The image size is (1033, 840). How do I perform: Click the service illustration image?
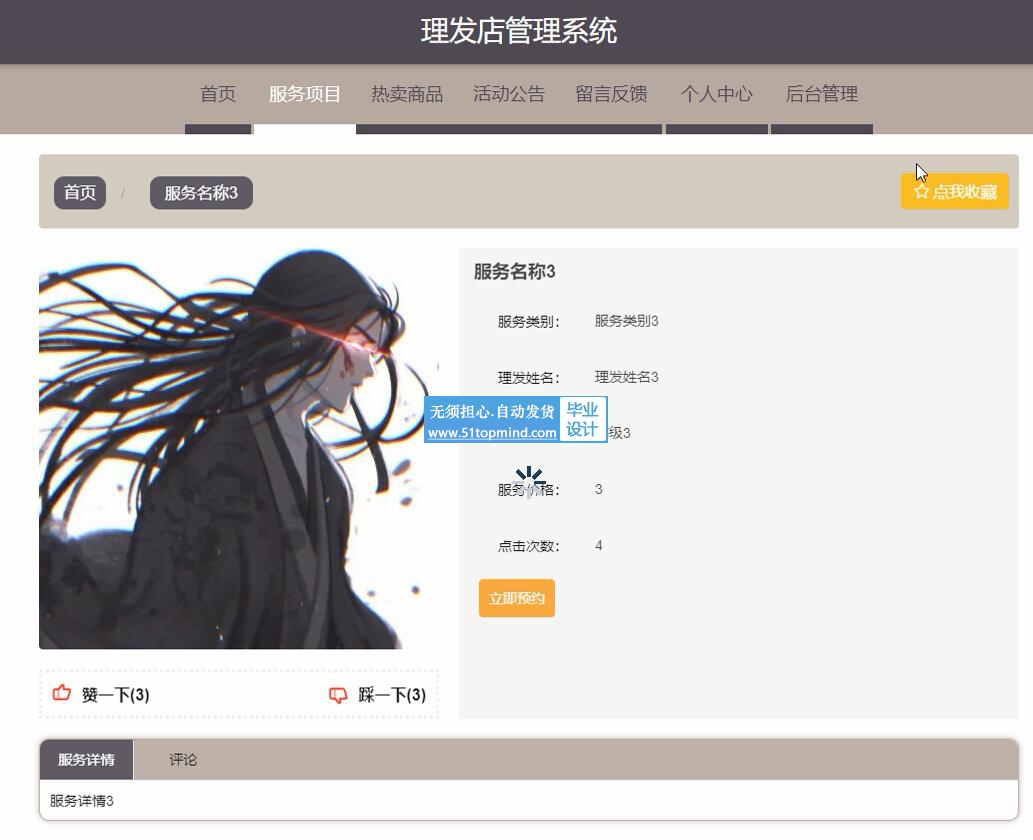[x=239, y=449]
